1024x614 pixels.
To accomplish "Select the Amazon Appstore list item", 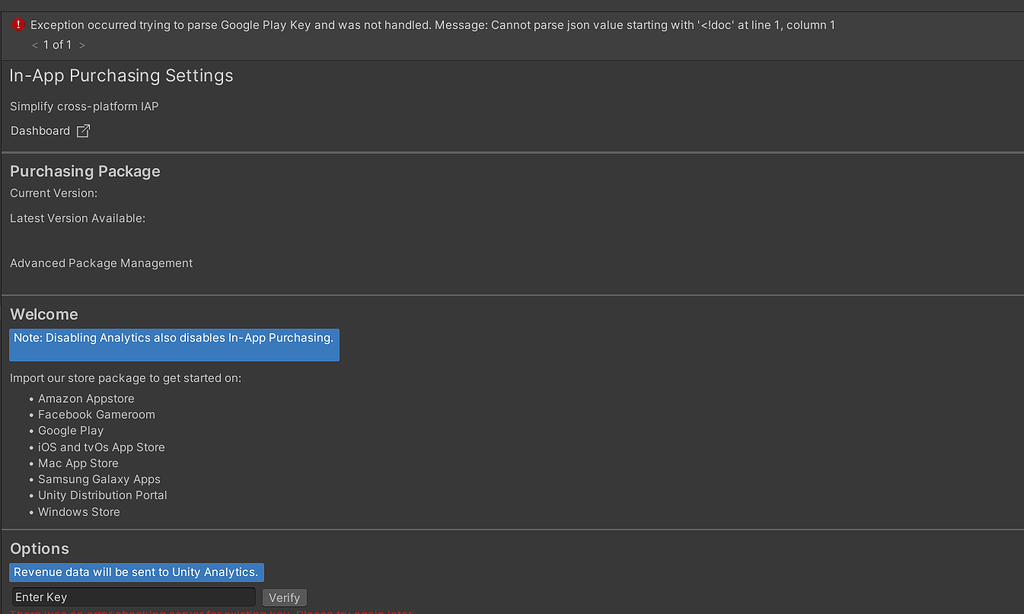I will coord(86,398).
